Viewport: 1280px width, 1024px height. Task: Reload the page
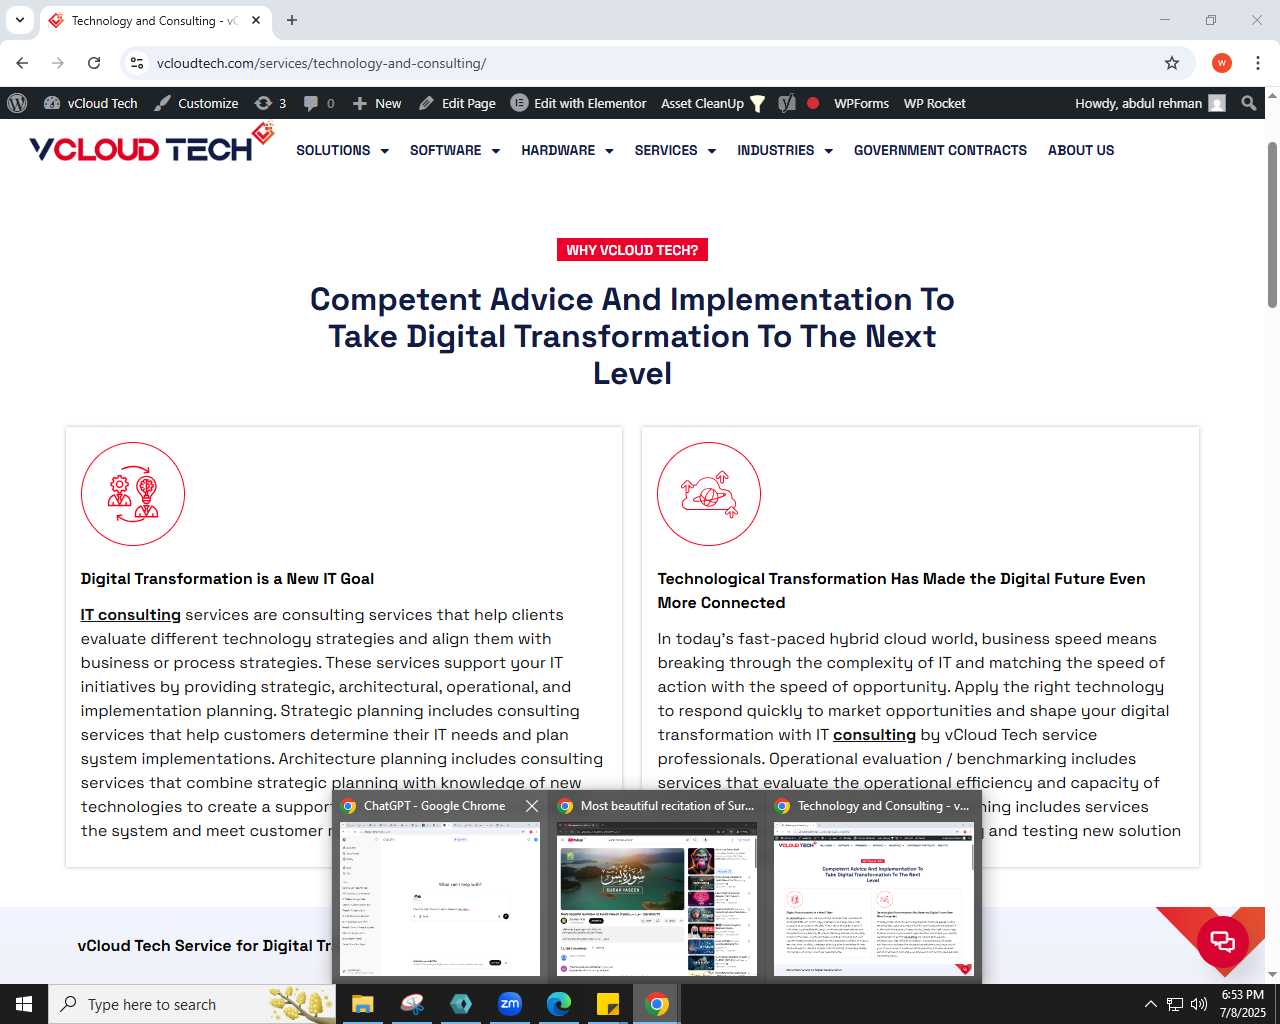coord(94,63)
